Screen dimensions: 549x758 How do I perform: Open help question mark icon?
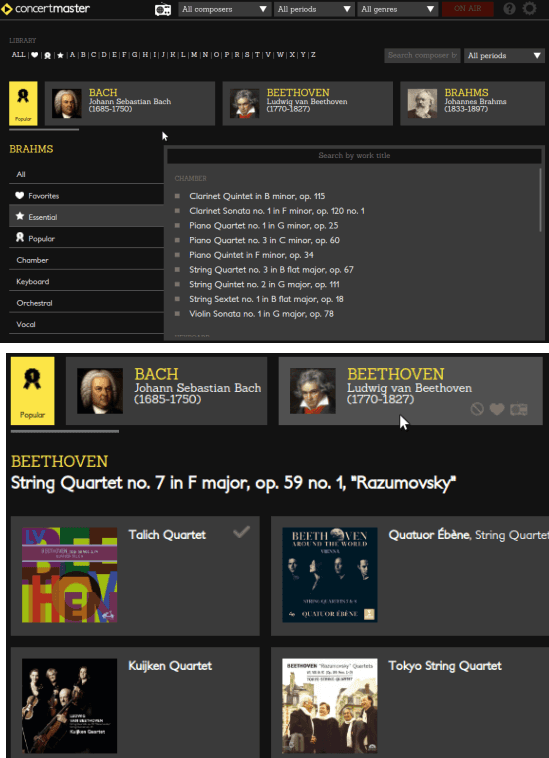pos(509,9)
